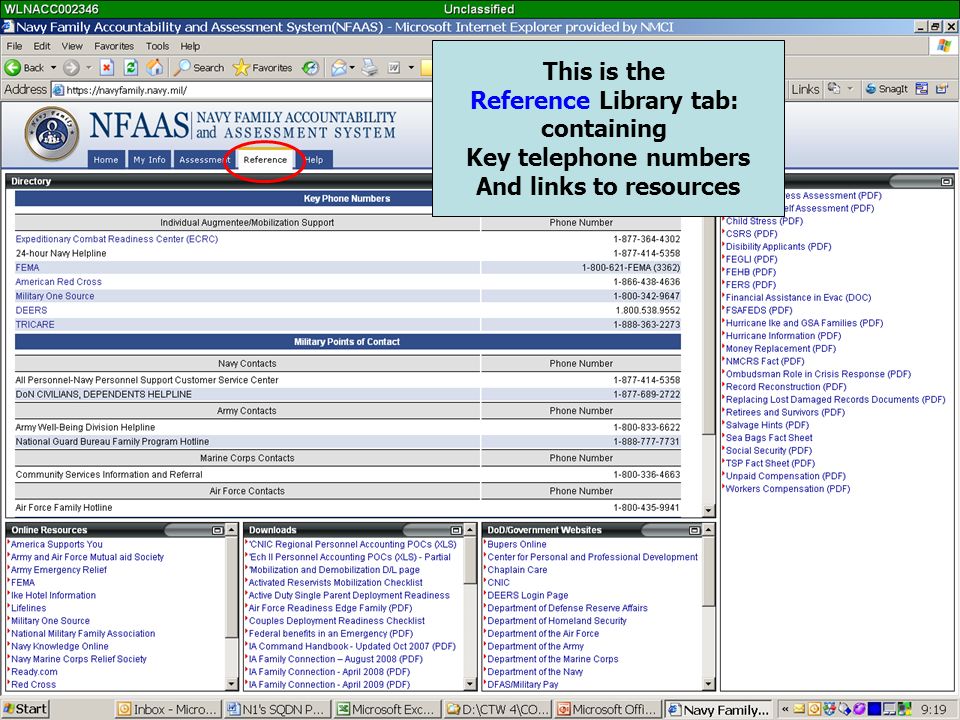
Task: Open the TRICARE directory link
Action: (35, 324)
